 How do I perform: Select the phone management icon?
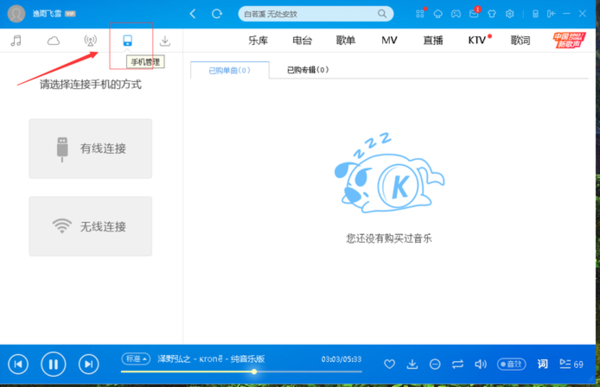click(127, 40)
